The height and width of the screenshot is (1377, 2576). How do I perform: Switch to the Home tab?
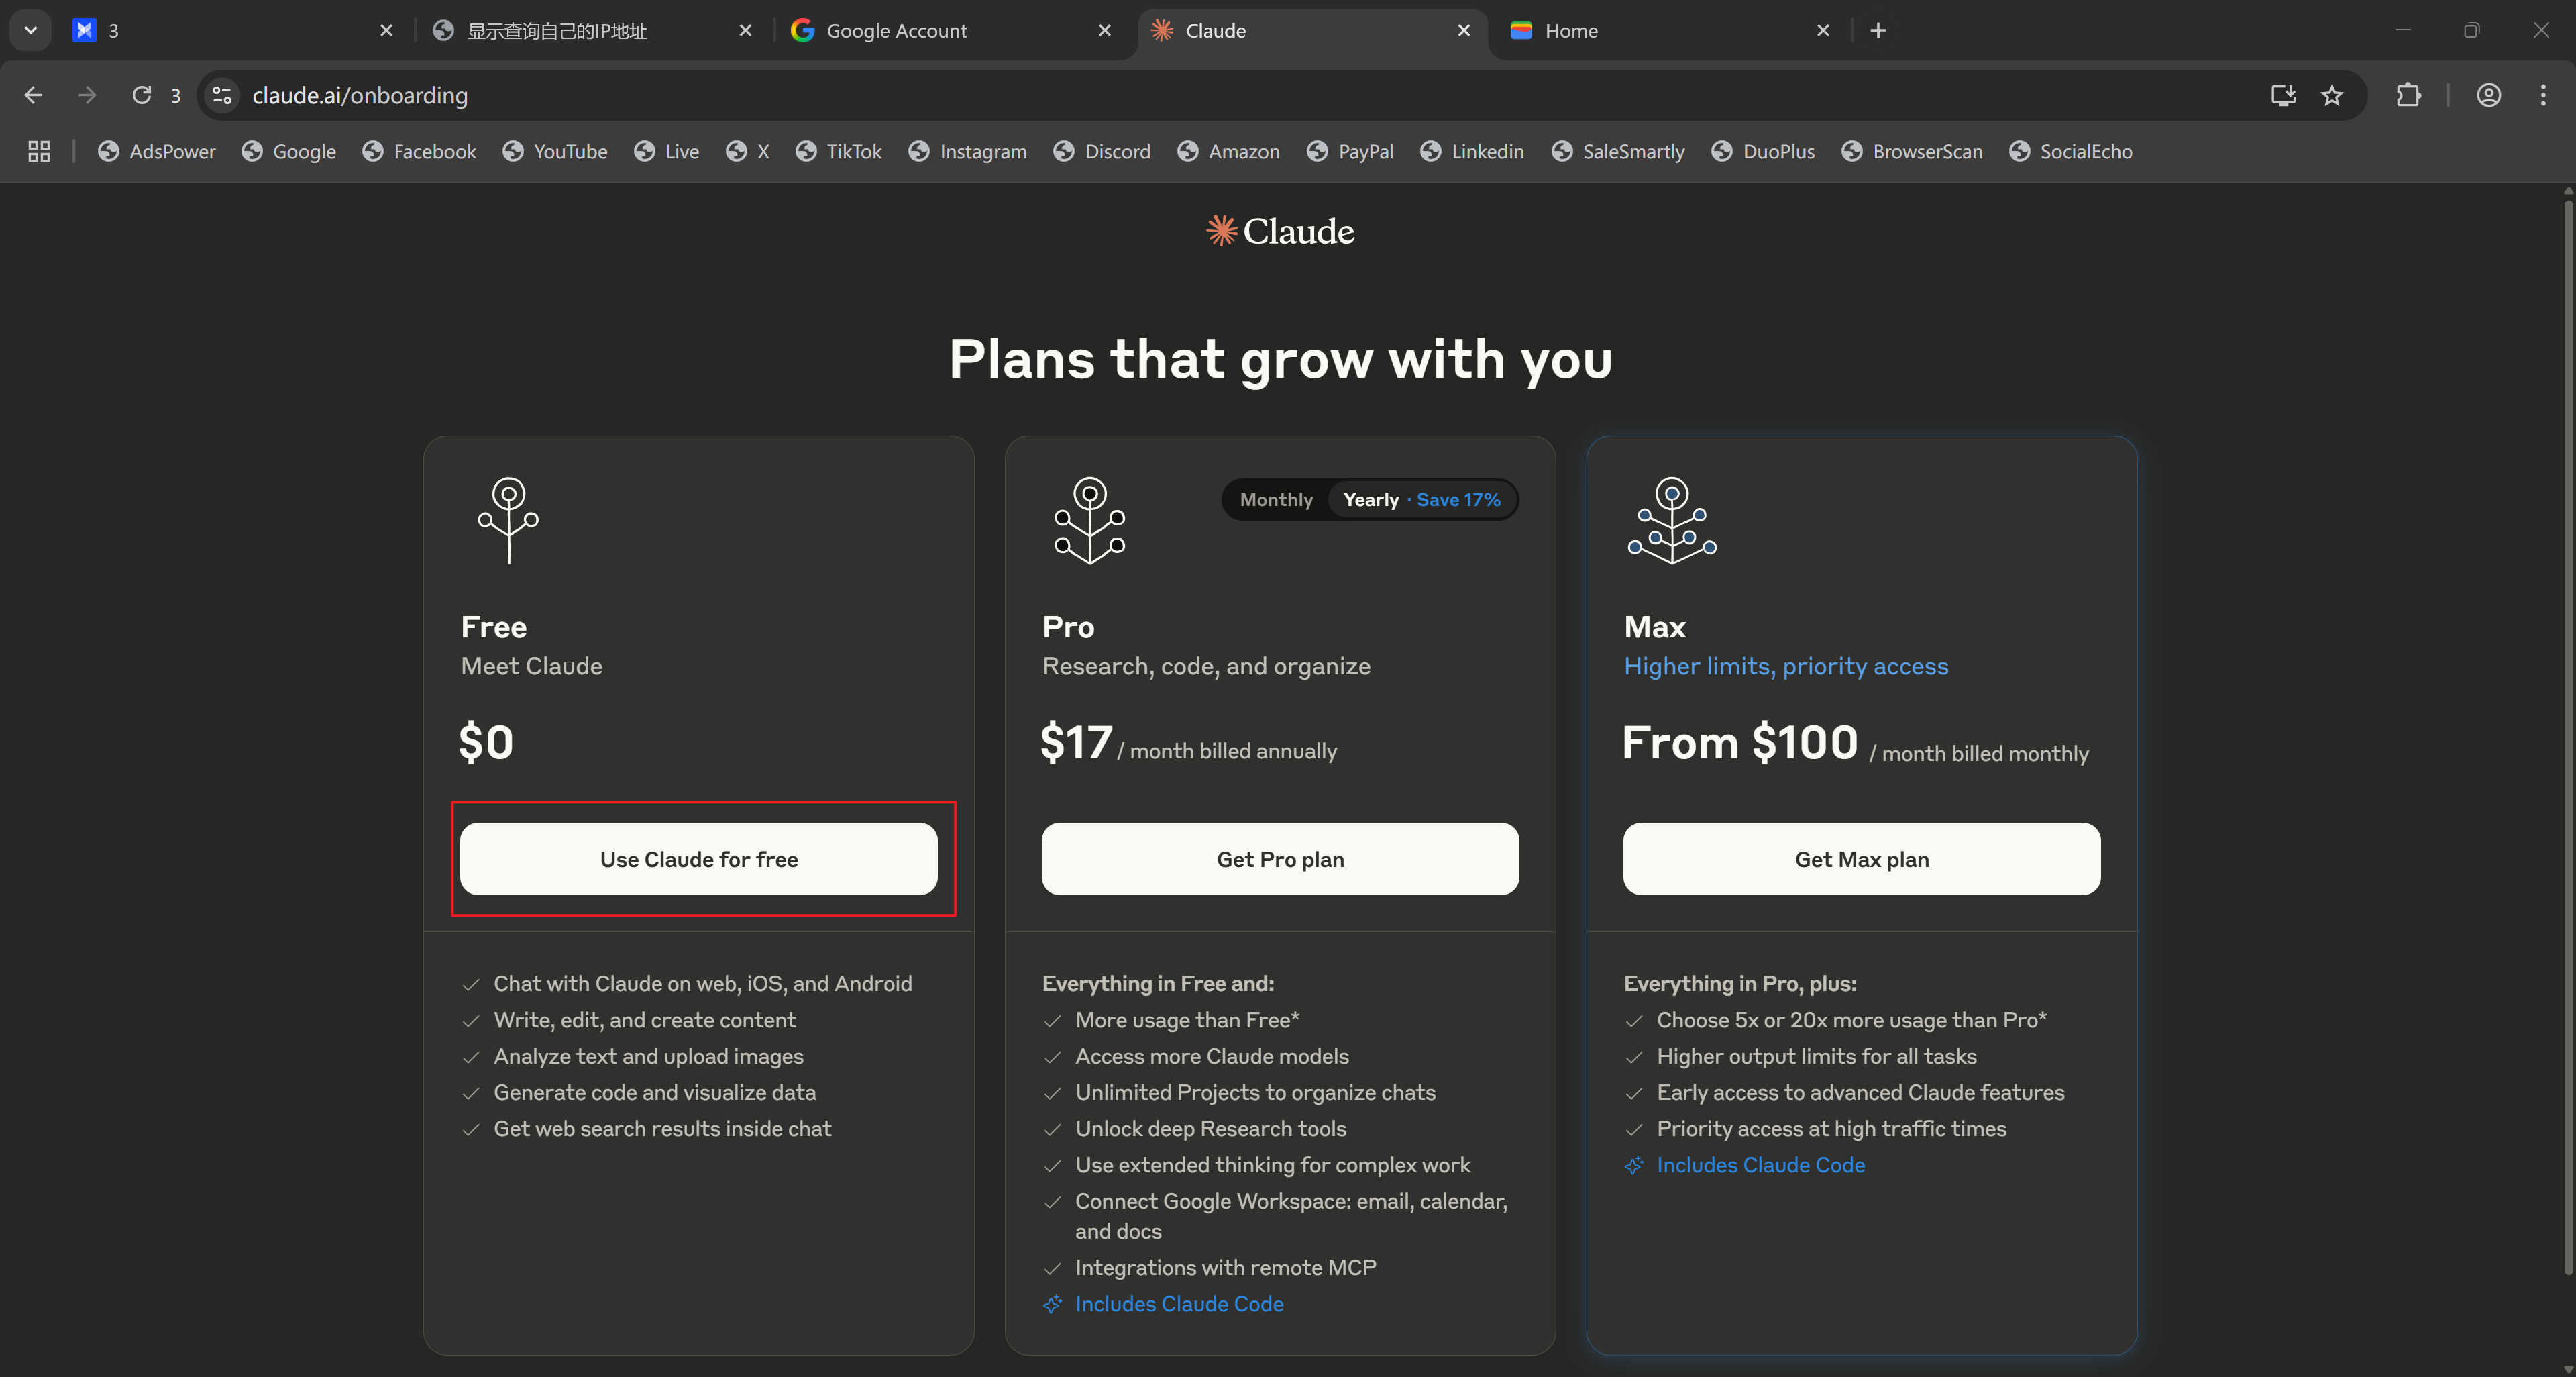tap(1670, 30)
